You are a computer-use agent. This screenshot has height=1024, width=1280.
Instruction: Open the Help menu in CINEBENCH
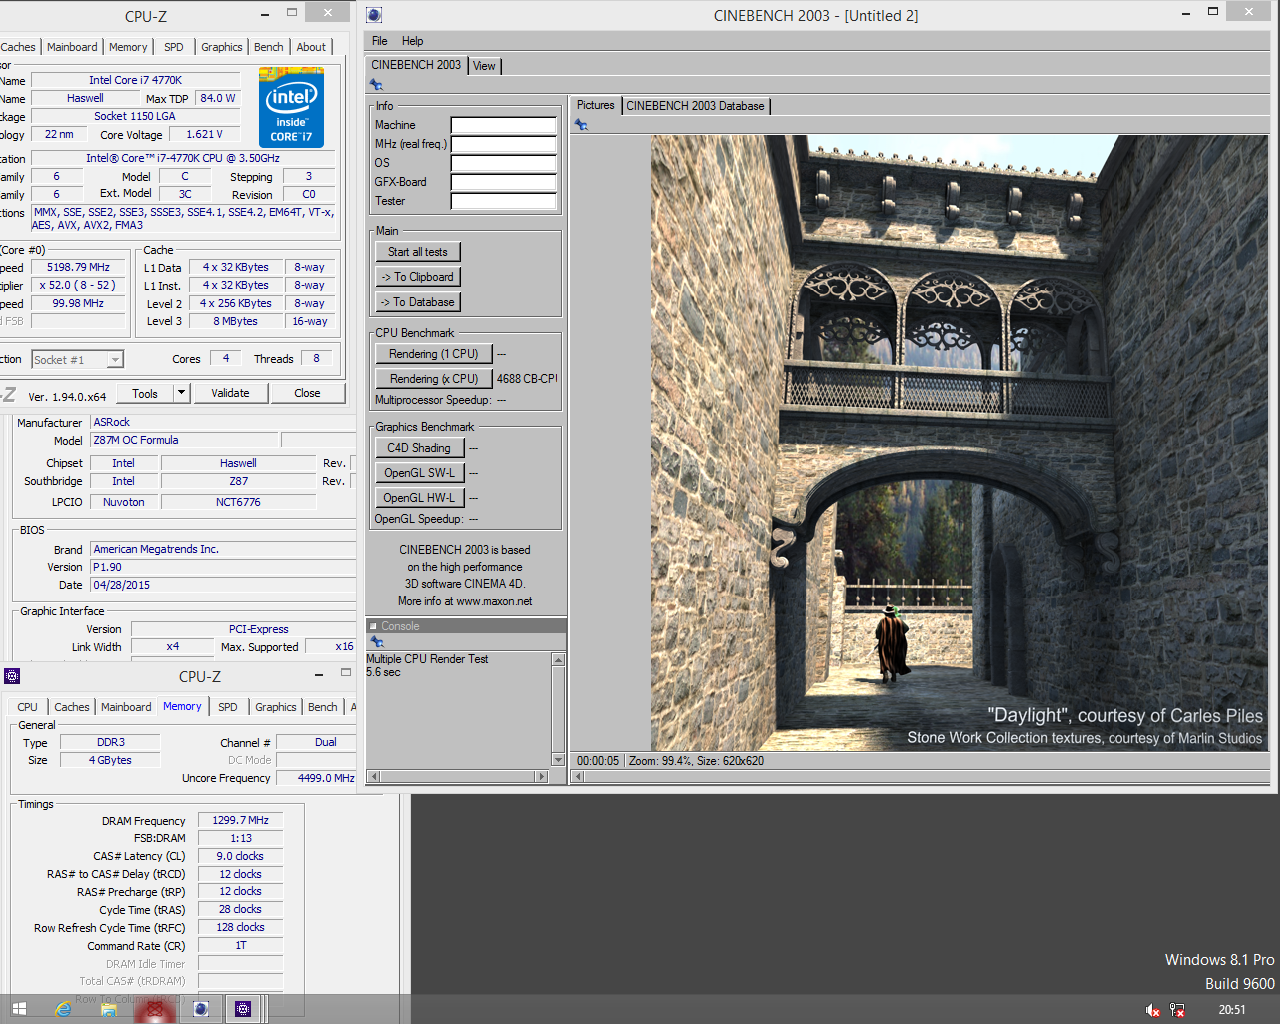click(x=412, y=41)
